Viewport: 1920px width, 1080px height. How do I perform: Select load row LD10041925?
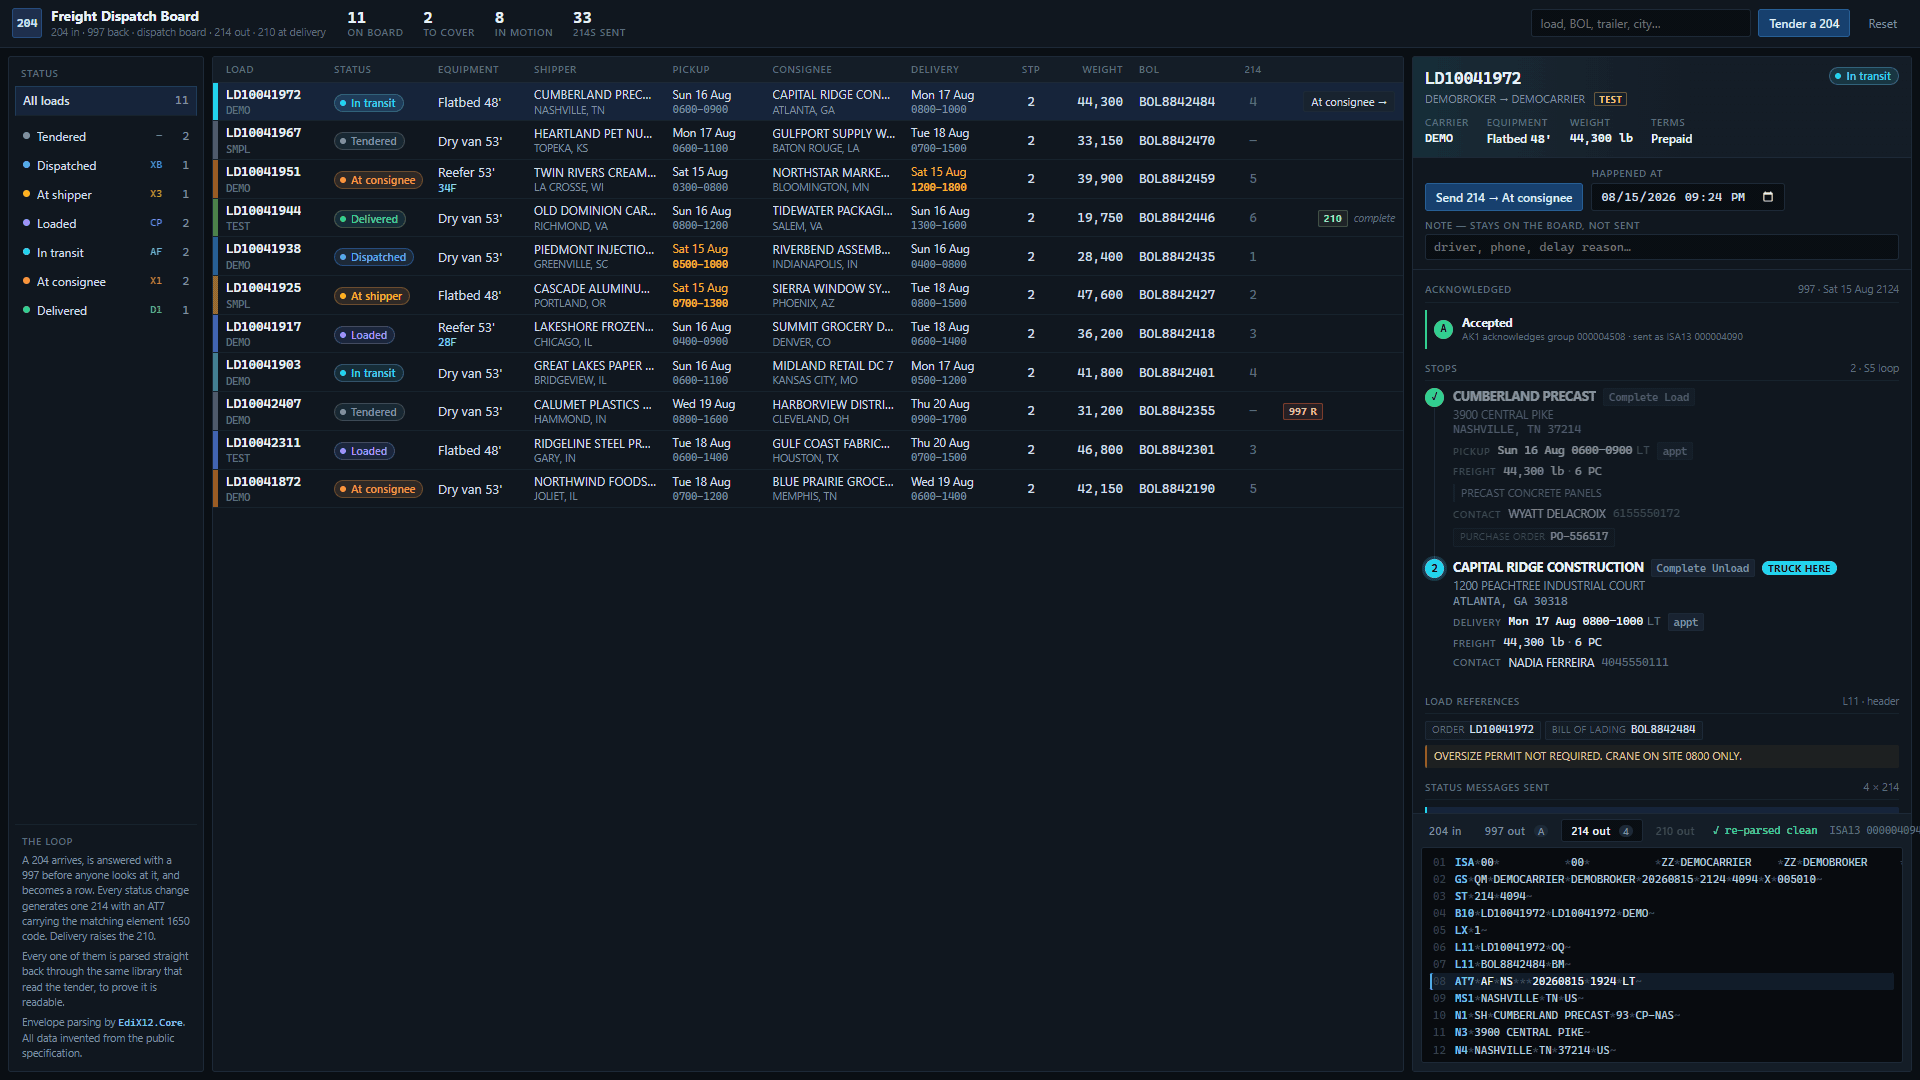click(x=806, y=295)
